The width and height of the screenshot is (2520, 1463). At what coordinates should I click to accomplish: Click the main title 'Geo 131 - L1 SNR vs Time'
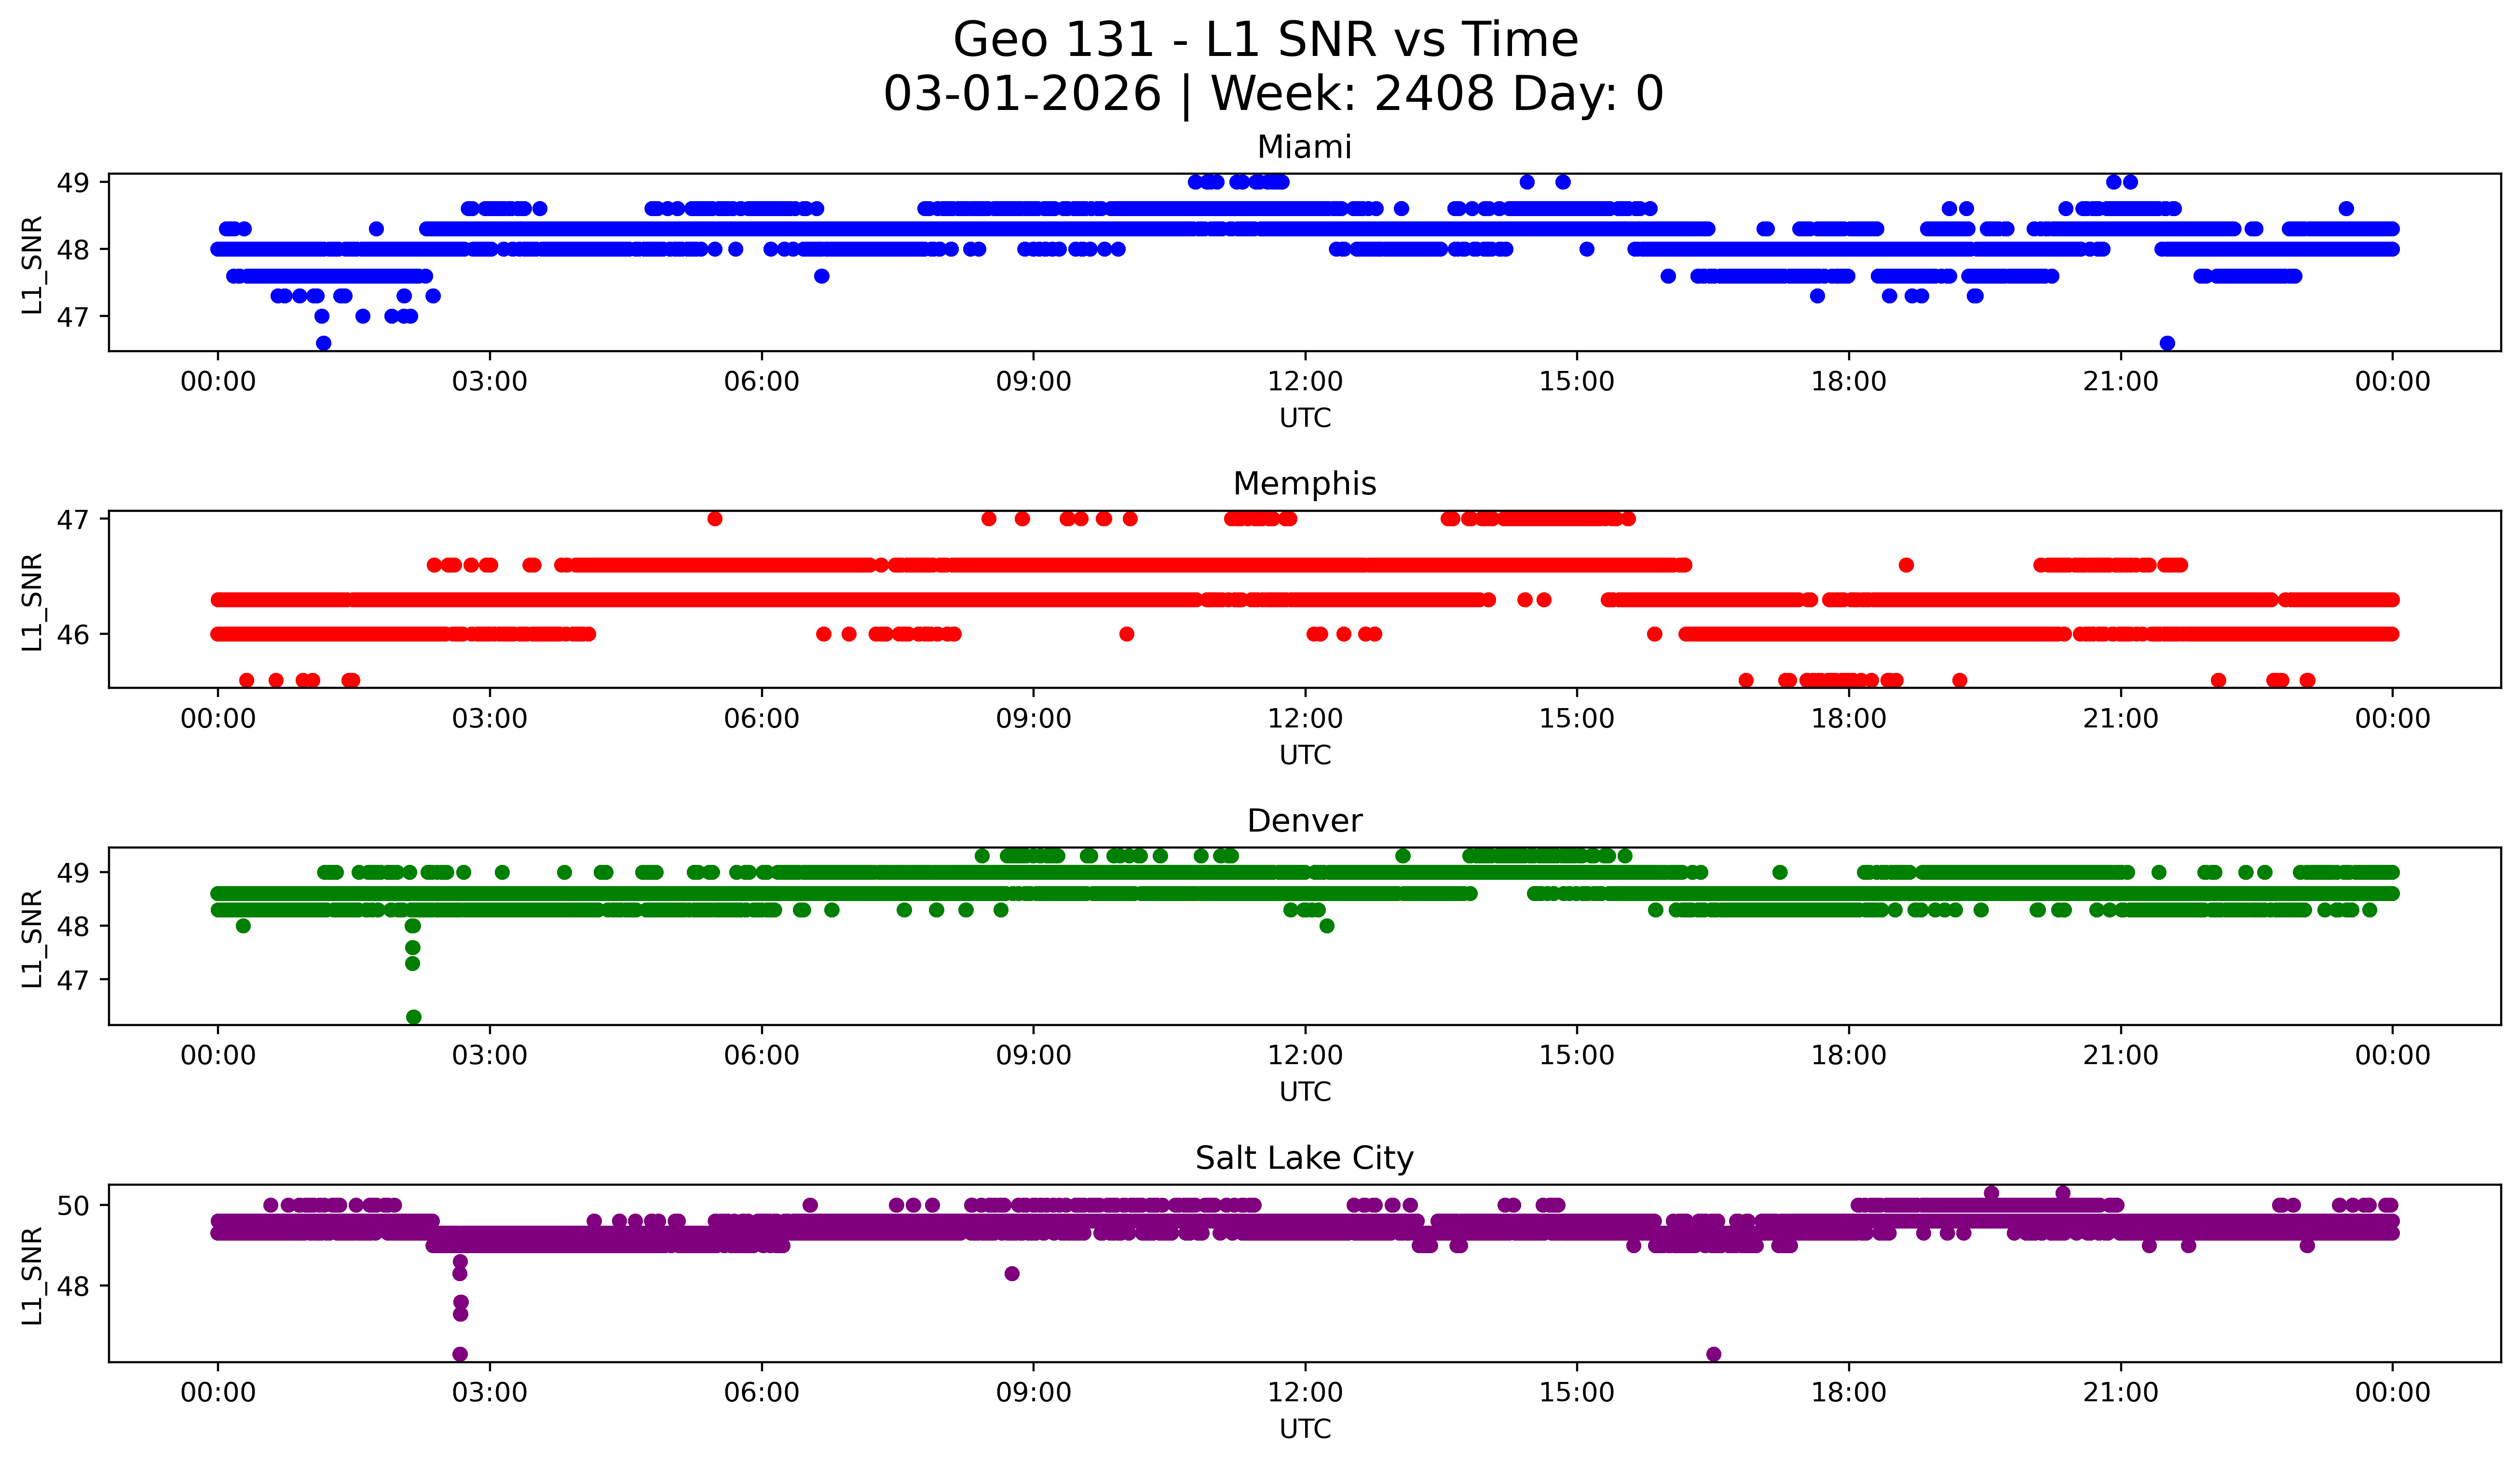(x=1265, y=41)
